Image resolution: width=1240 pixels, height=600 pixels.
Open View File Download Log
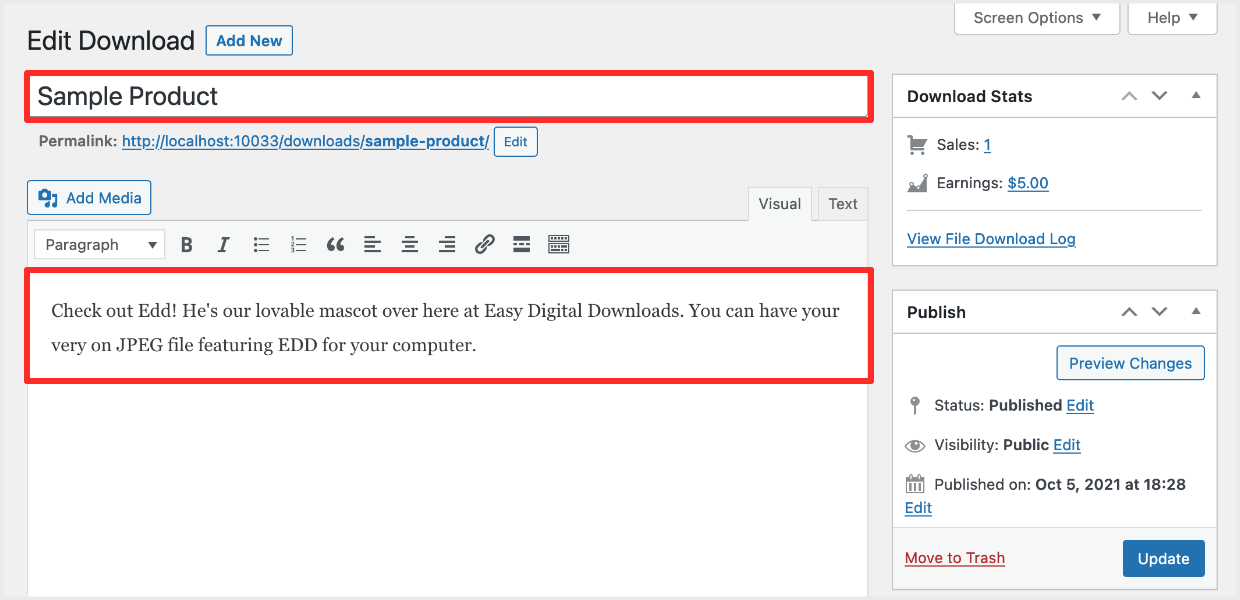[991, 239]
